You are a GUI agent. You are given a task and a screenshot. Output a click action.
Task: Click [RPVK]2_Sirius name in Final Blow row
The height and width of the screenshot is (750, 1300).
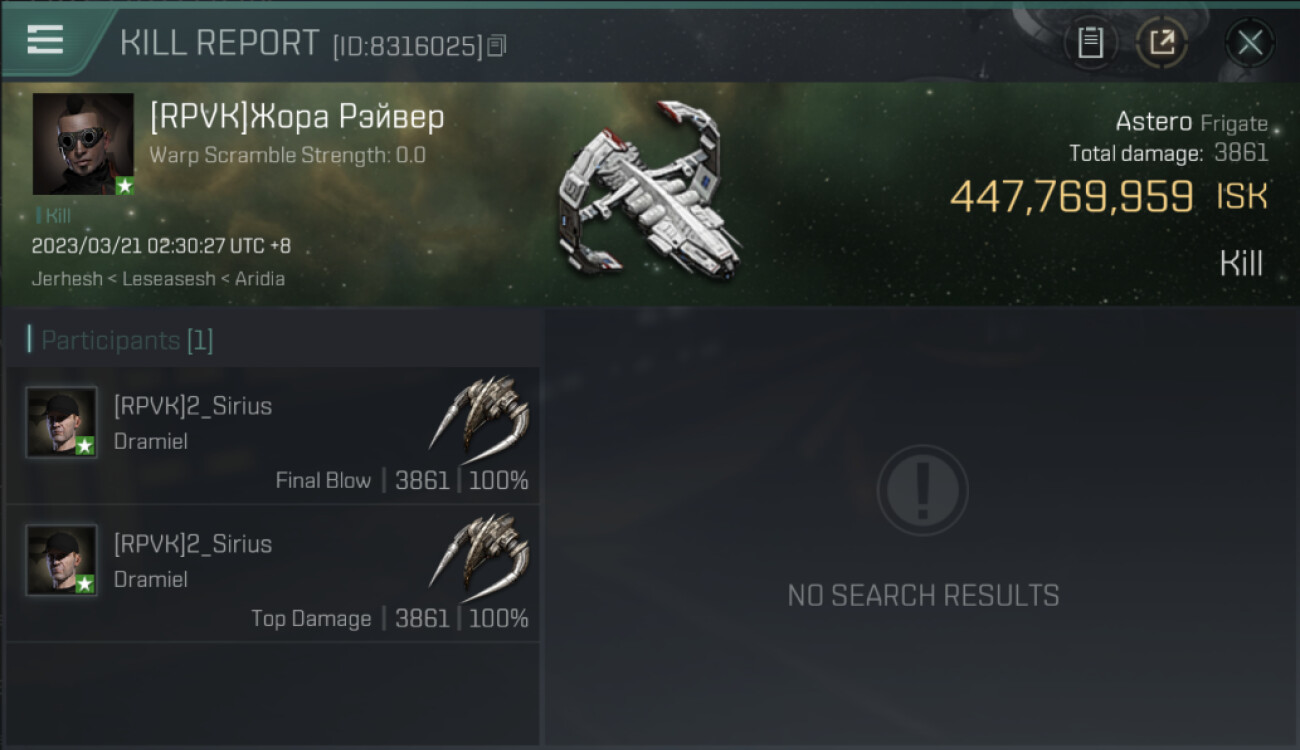coord(193,406)
